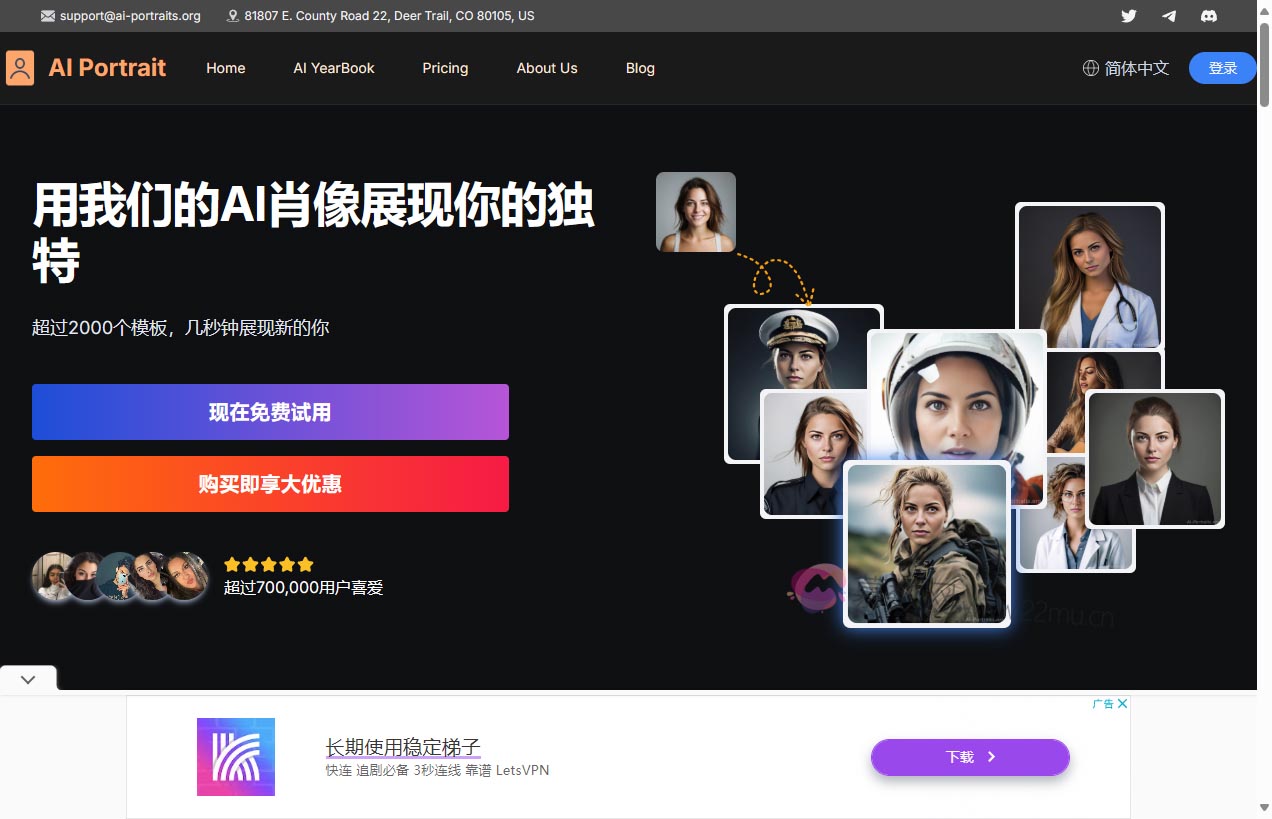Image resolution: width=1272 pixels, height=819 pixels.
Task: Click the LetsVPN ad logo
Action: [x=236, y=757]
